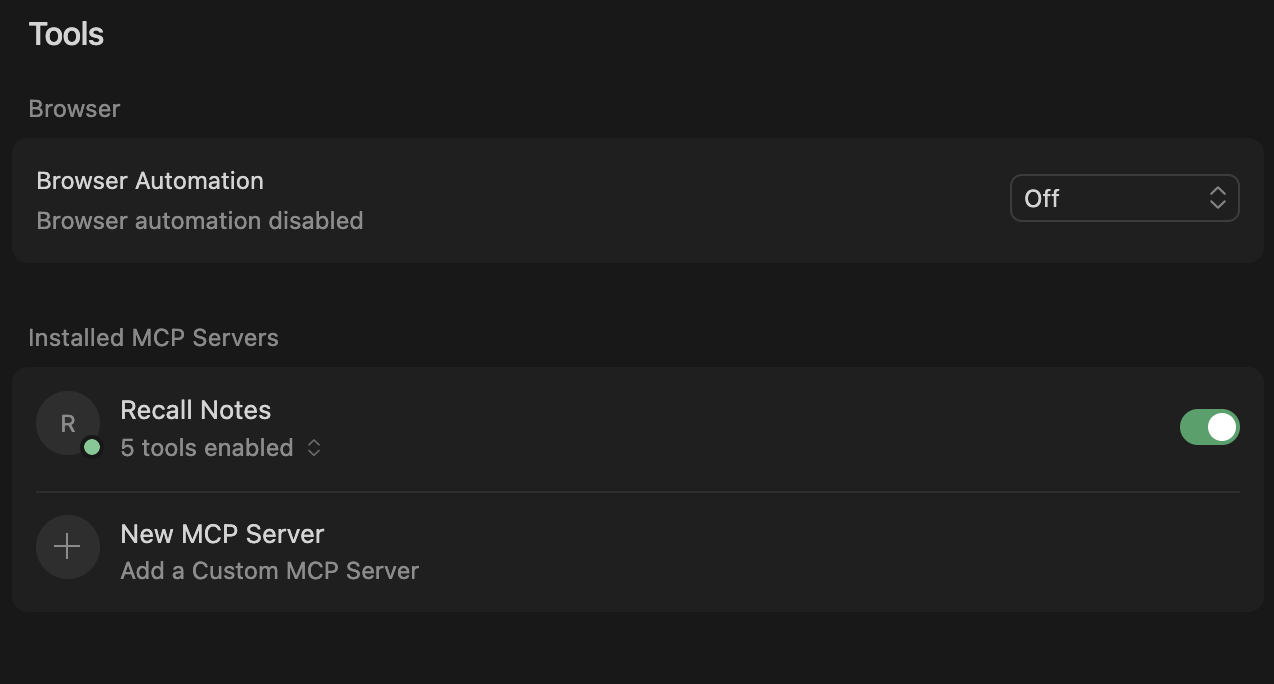Click empty space in the Recall Notes row
The image size is (1274, 684).
700,428
